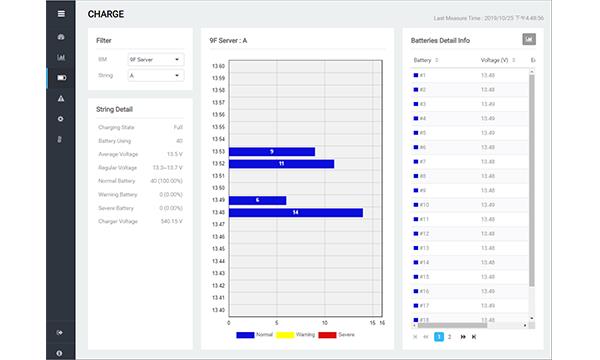Click the info icon at sidebar bottom
The height and width of the screenshot is (360, 600).
click(59, 353)
